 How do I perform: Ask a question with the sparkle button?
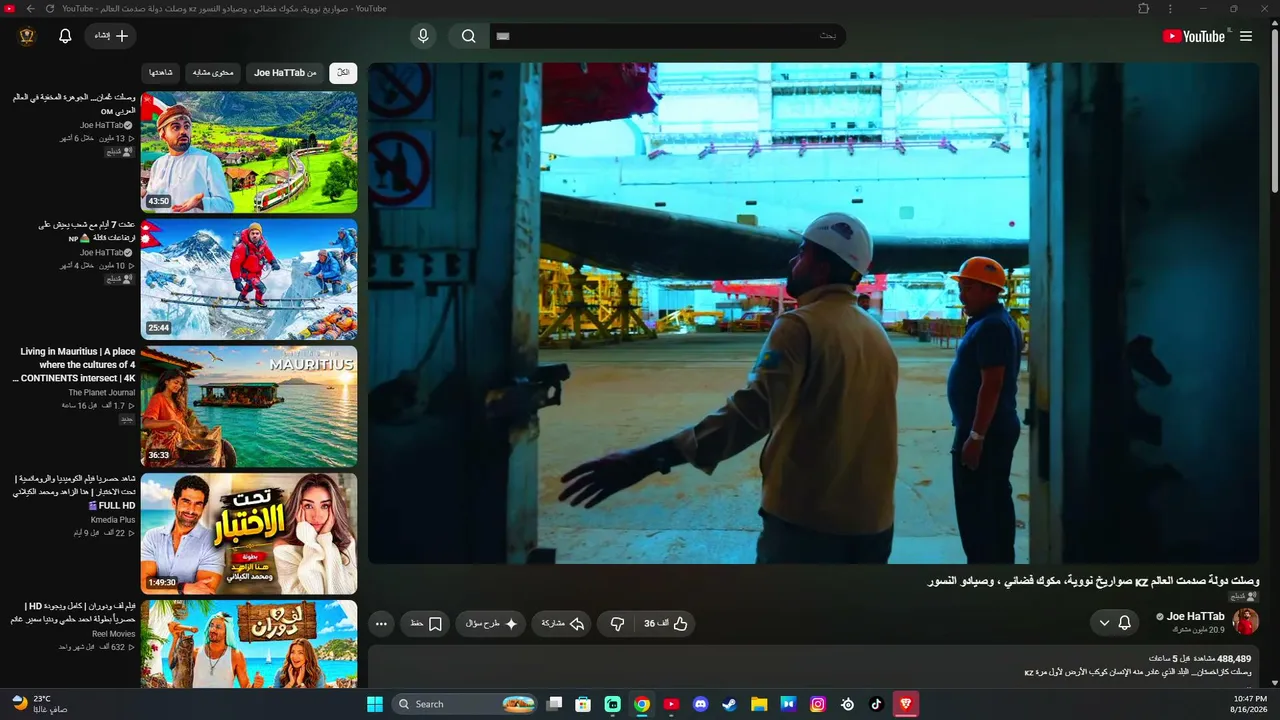491,624
